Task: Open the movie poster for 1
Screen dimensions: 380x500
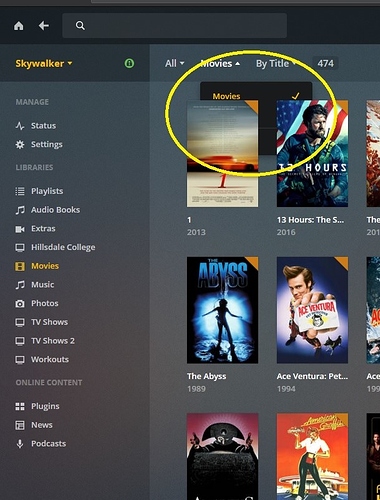Action: (222, 153)
